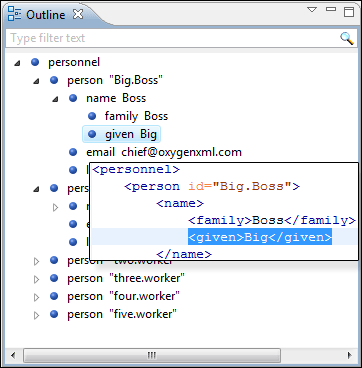Select the Outline tab
The height and width of the screenshot is (368, 362).
coord(46,15)
